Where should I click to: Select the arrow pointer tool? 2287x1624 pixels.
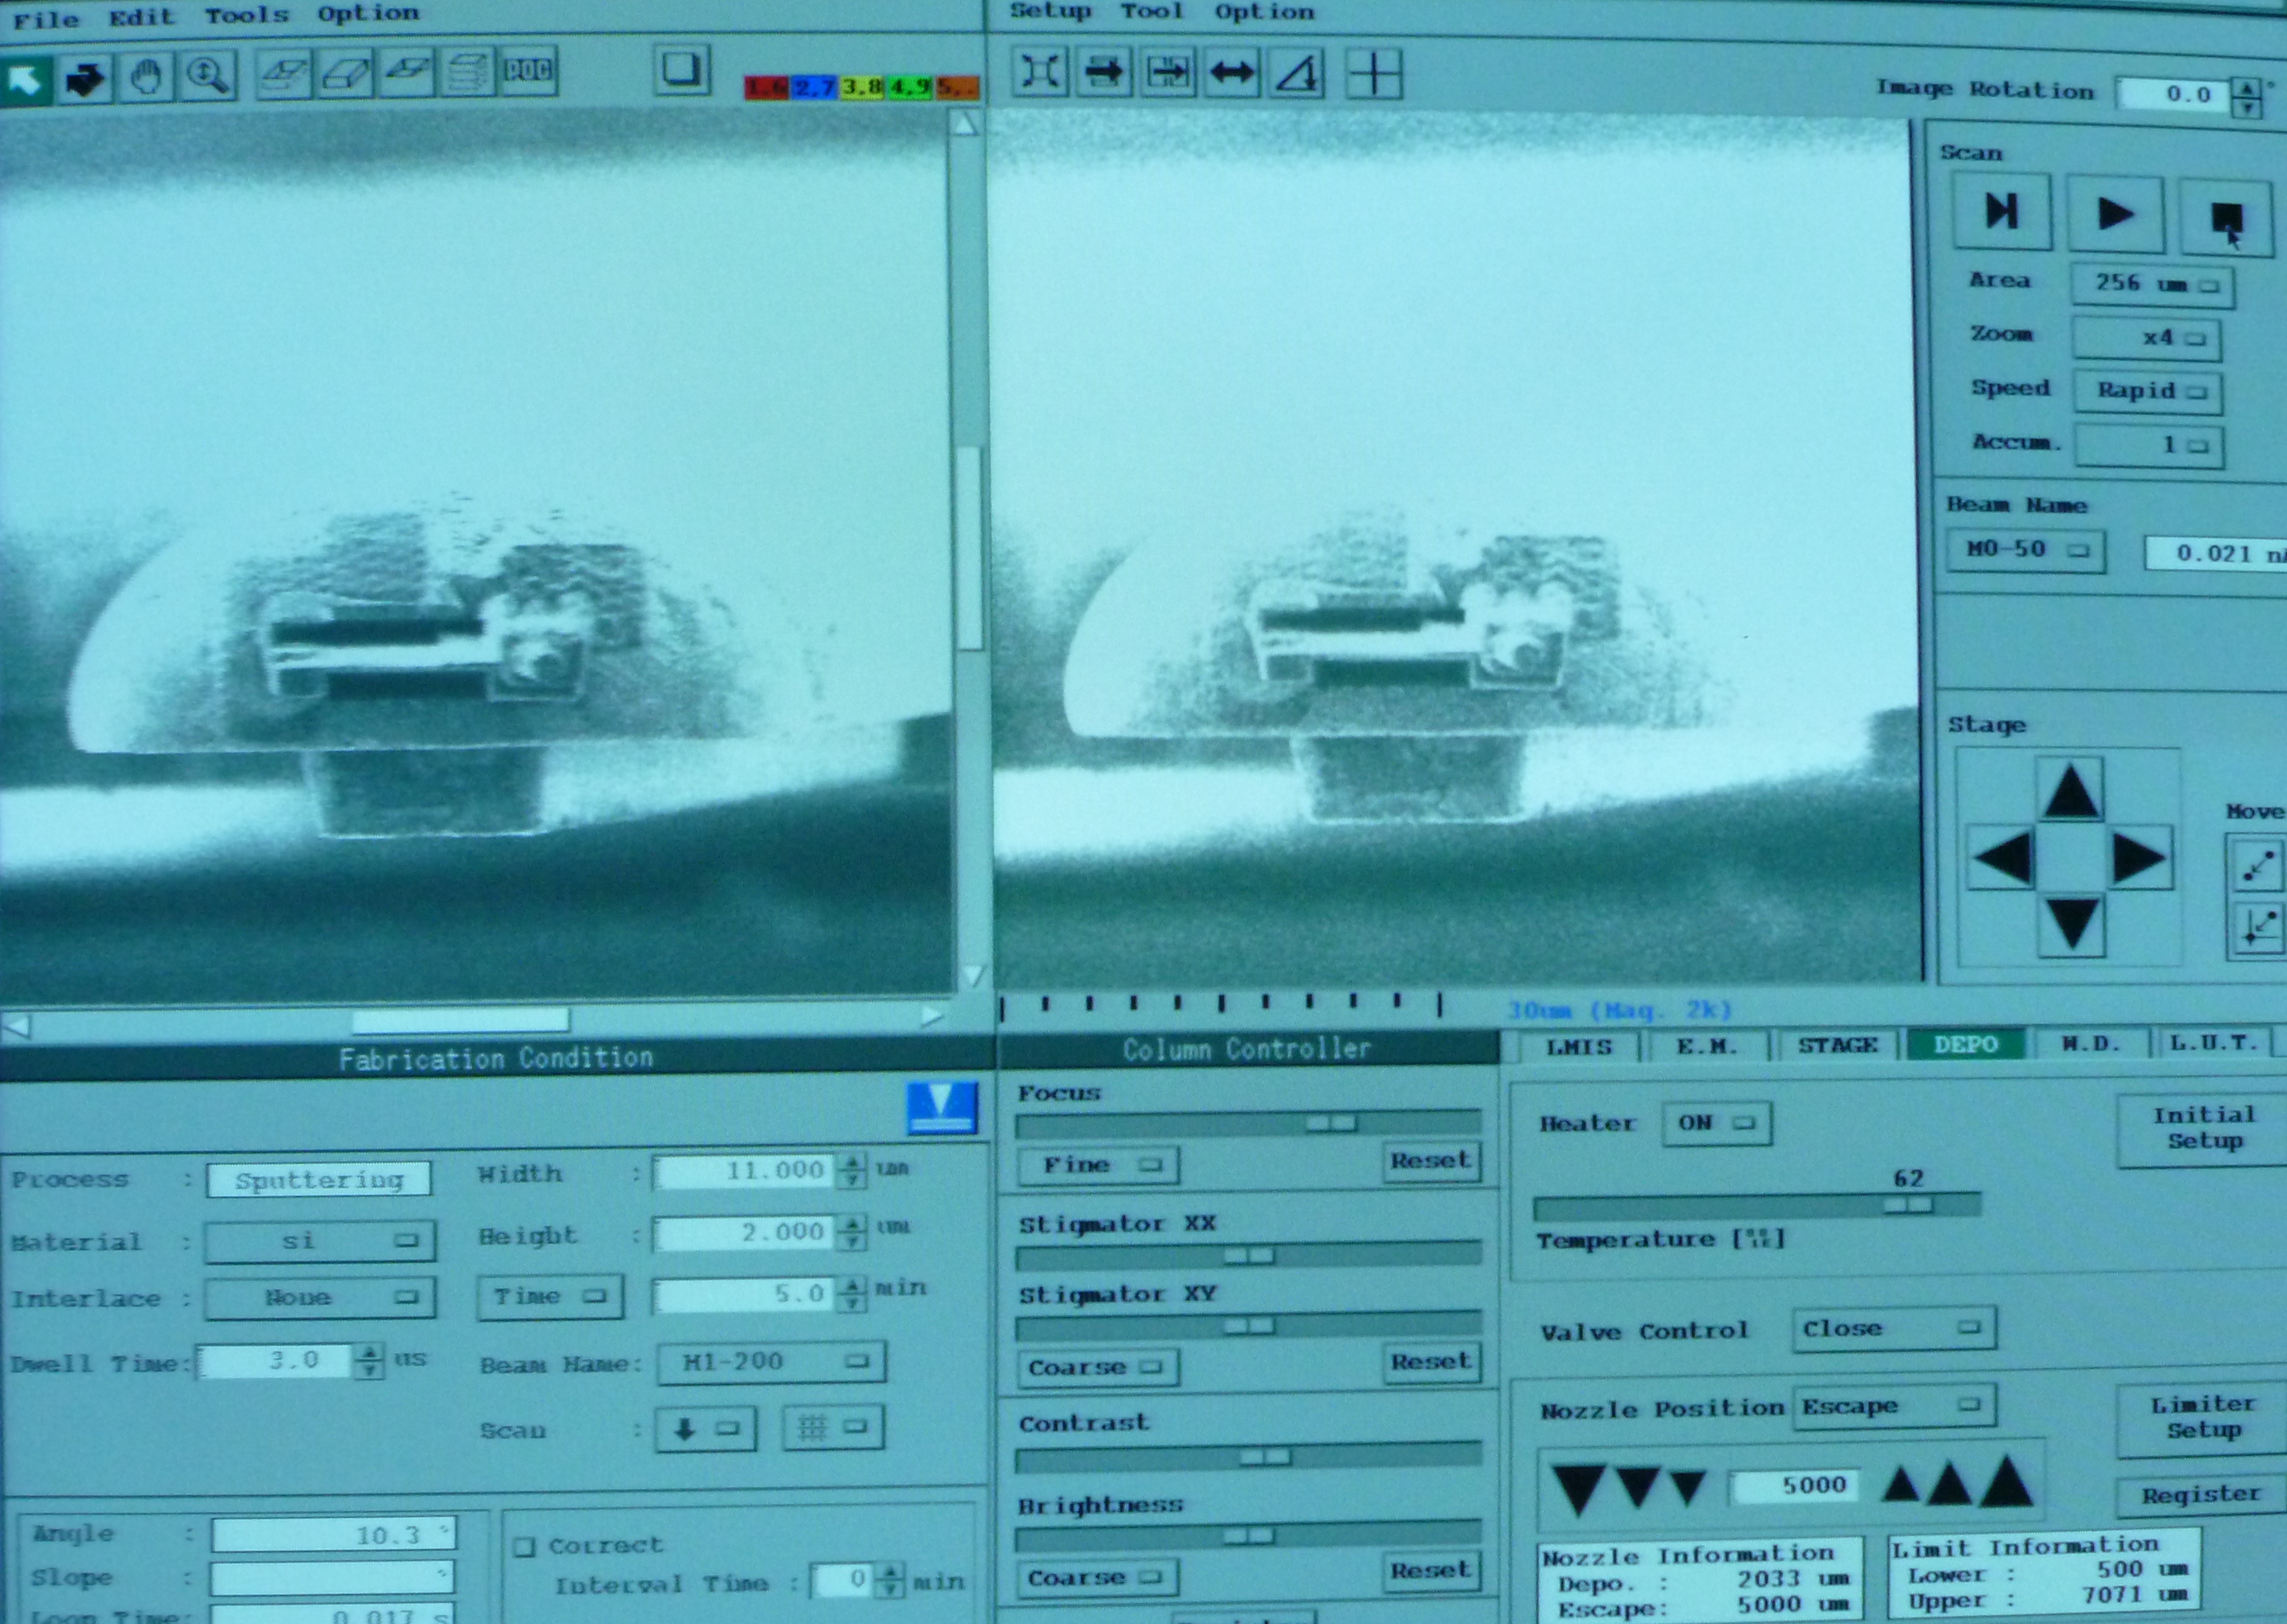coord(25,80)
